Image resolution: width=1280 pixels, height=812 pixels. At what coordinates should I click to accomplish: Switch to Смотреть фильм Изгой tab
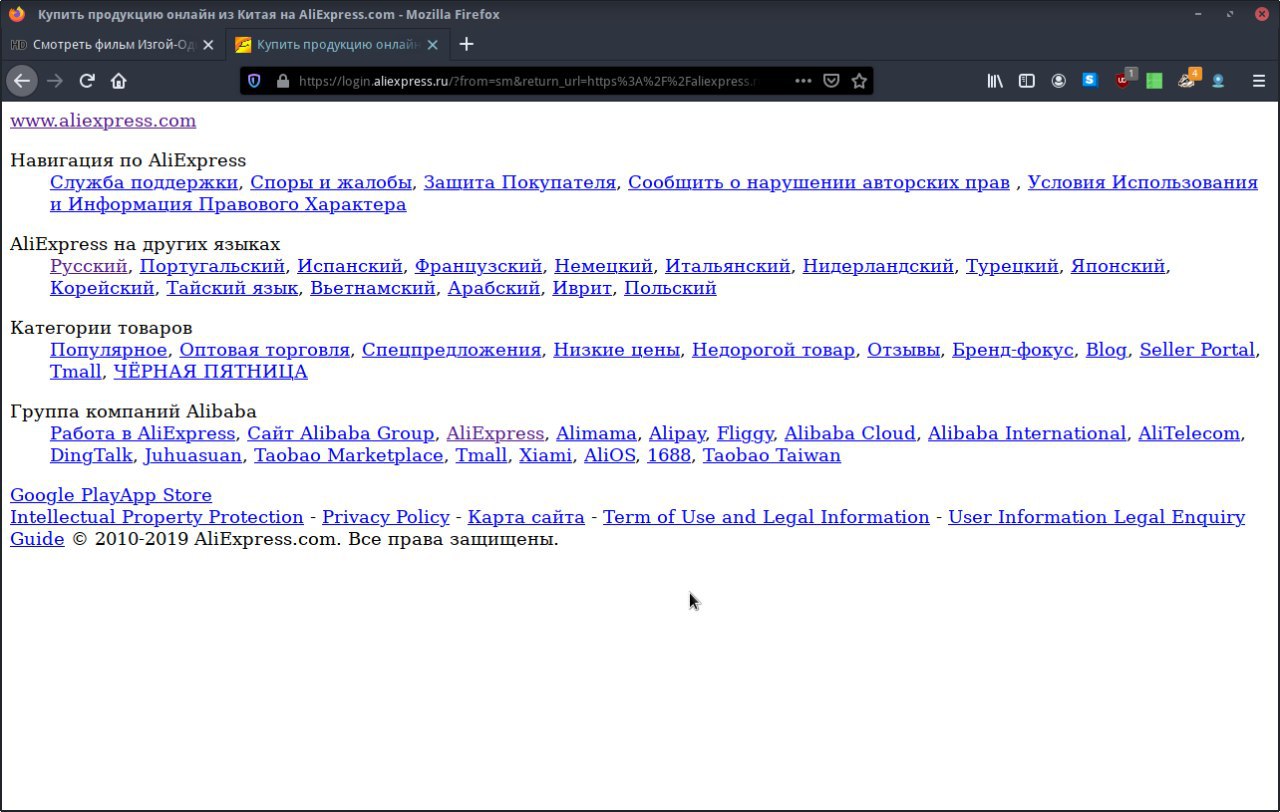[x=112, y=45]
